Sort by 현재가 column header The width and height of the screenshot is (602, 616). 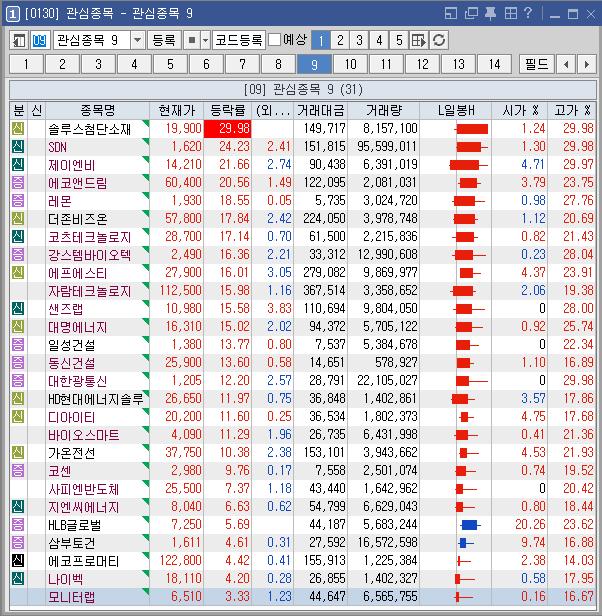[x=176, y=110]
